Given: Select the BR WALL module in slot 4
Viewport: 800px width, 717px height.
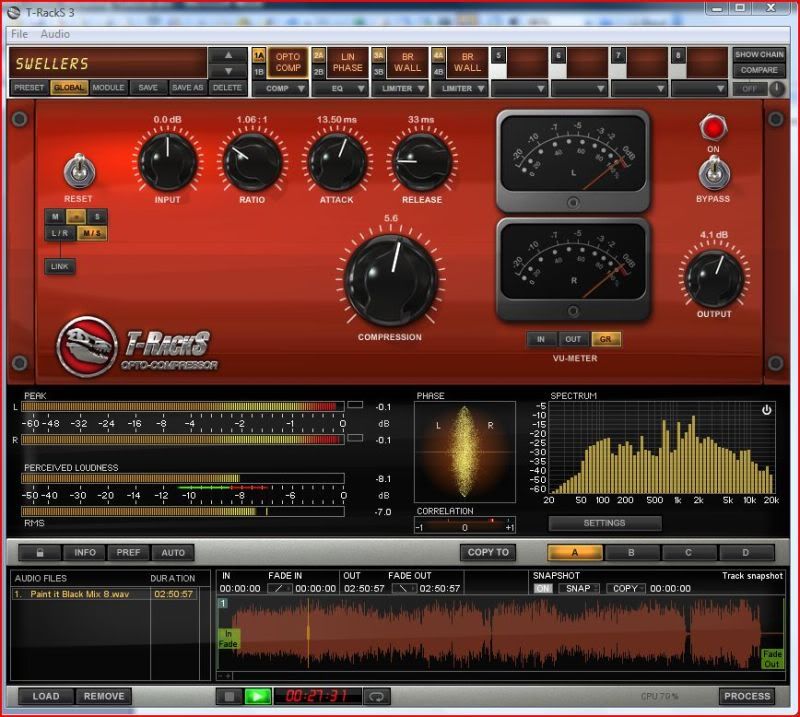Looking at the screenshot, I should (x=467, y=62).
